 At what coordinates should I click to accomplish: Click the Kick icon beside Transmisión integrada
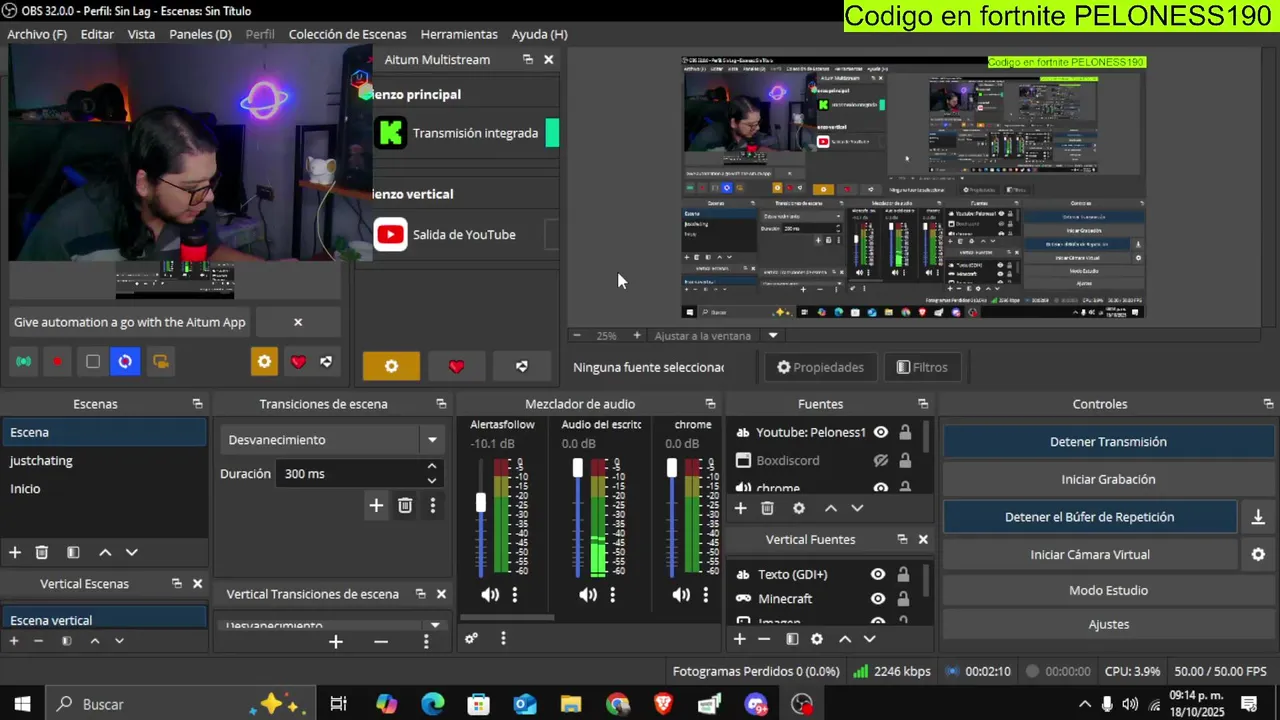tap(391, 133)
